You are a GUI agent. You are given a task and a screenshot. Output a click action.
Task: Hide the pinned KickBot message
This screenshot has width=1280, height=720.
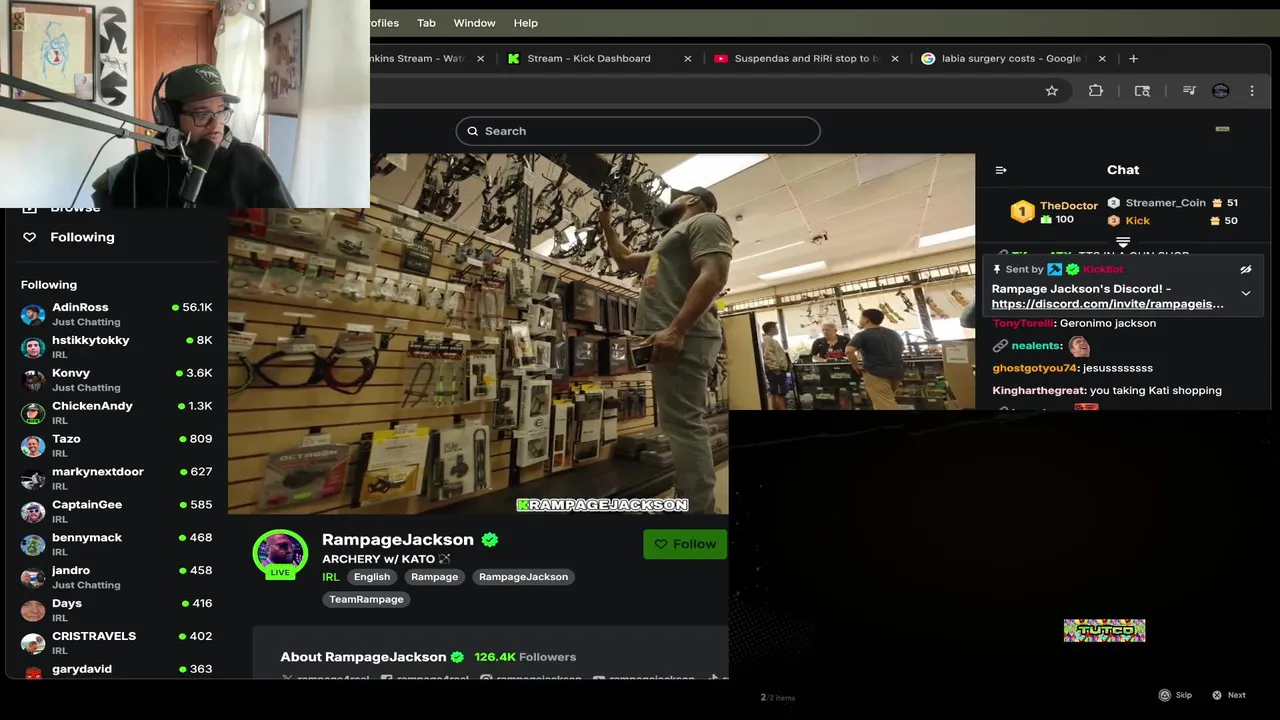tap(1246, 270)
